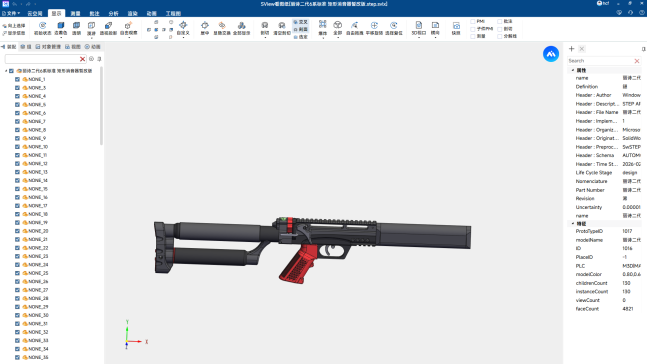Open the cloud space ribbon tab
The image size is (647, 364).
(x=35, y=13)
